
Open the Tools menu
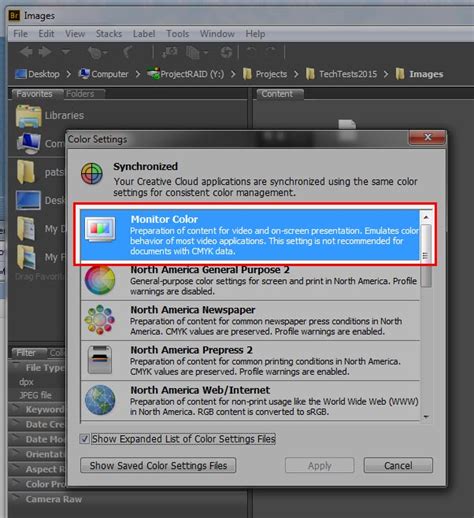click(x=177, y=34)
